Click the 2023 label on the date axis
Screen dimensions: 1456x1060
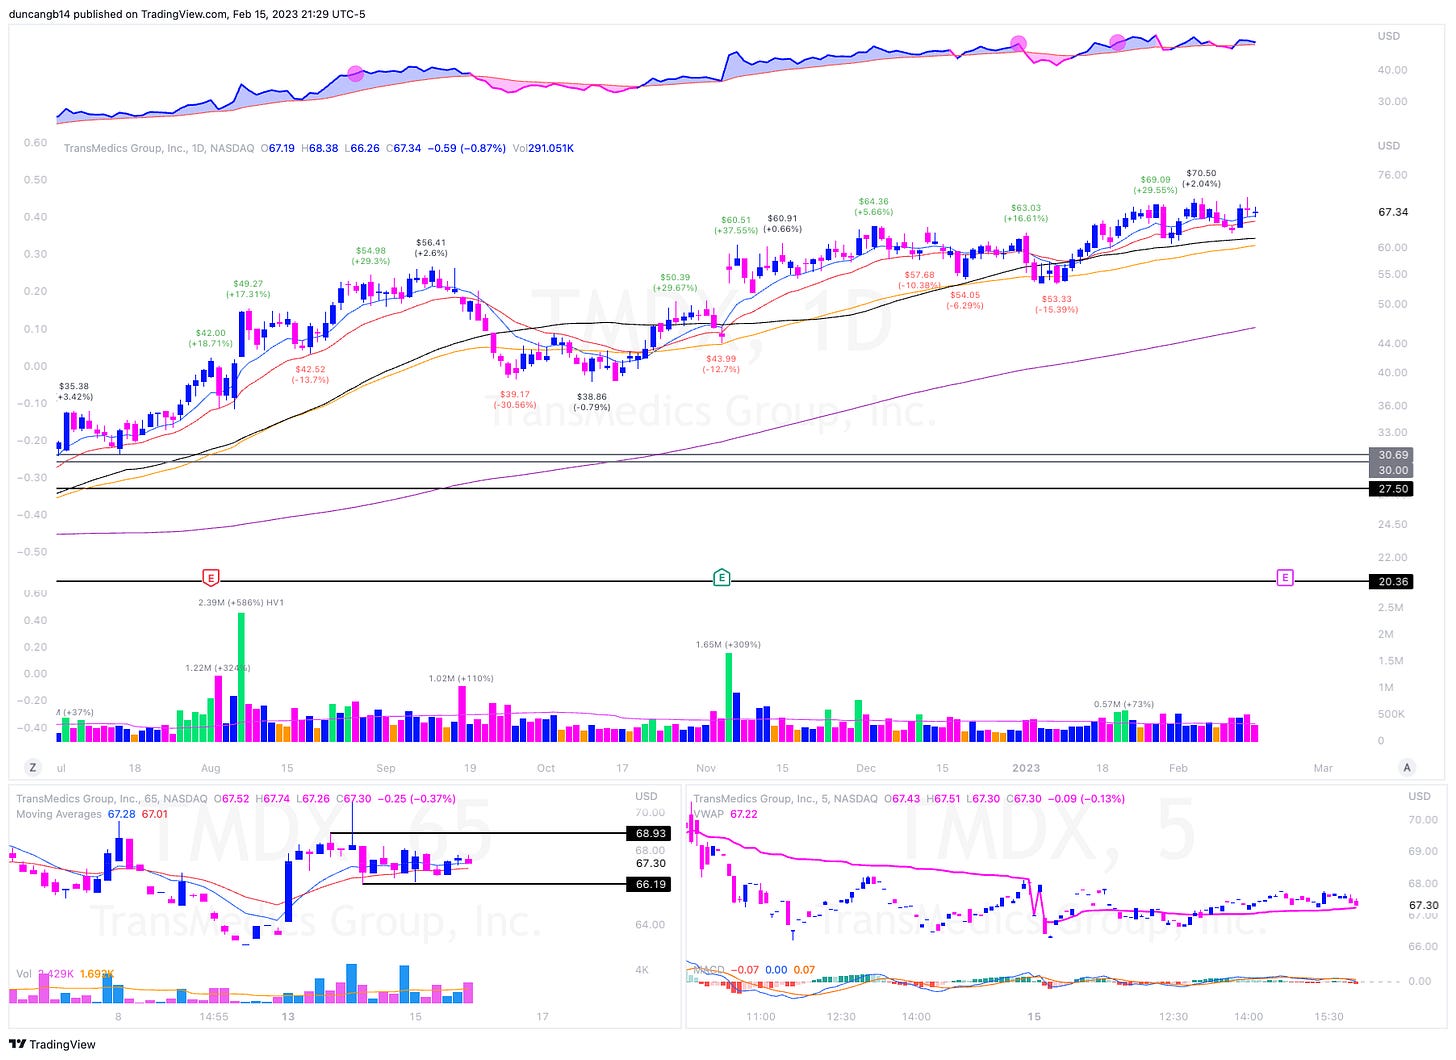(x=1026, y=768)
